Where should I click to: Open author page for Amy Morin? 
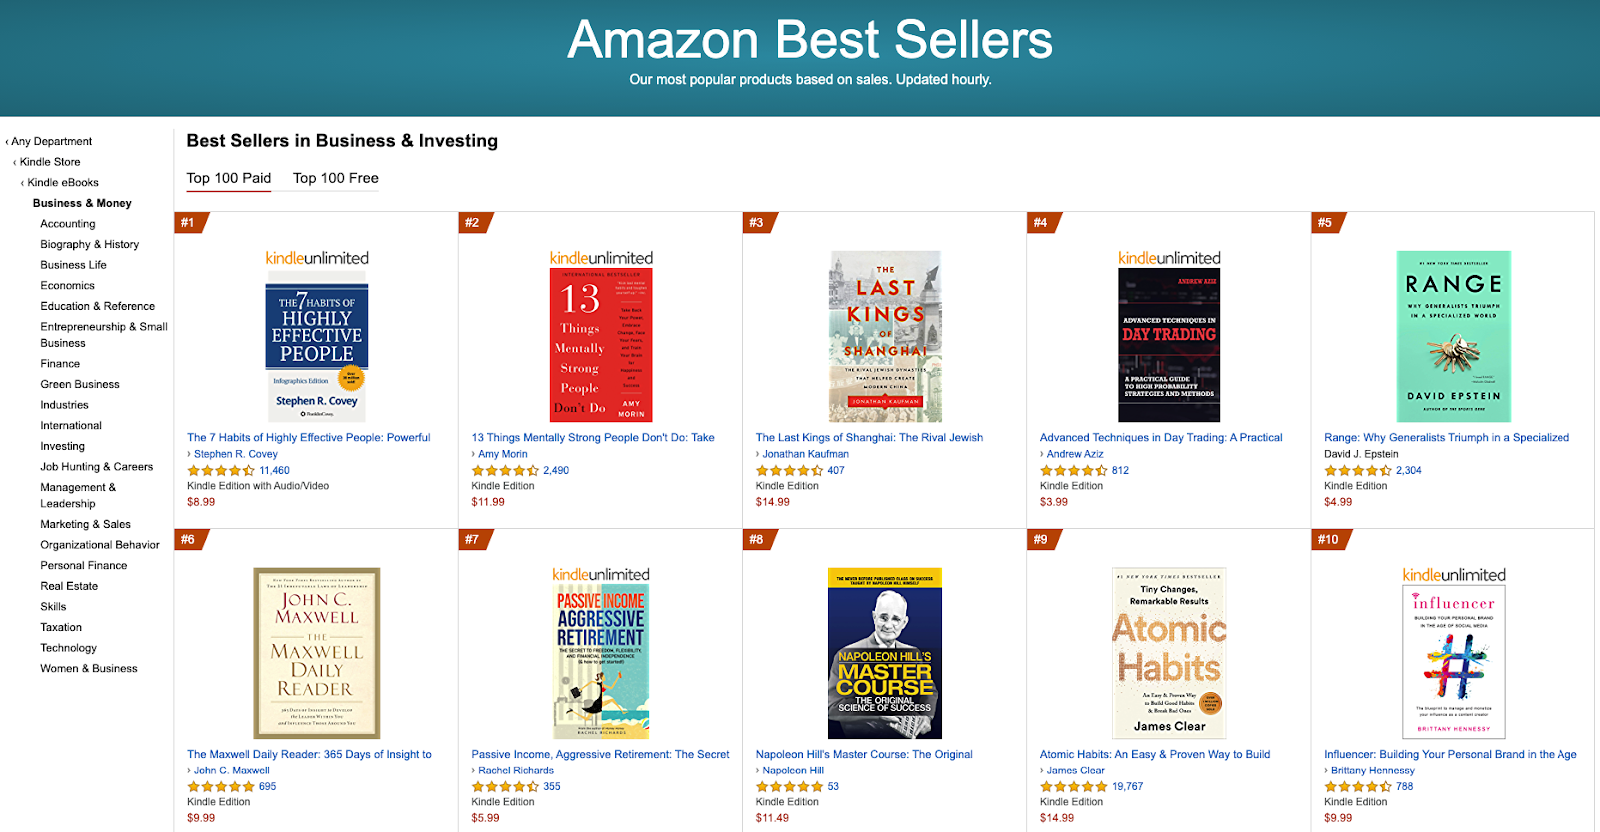pos(502,453)
